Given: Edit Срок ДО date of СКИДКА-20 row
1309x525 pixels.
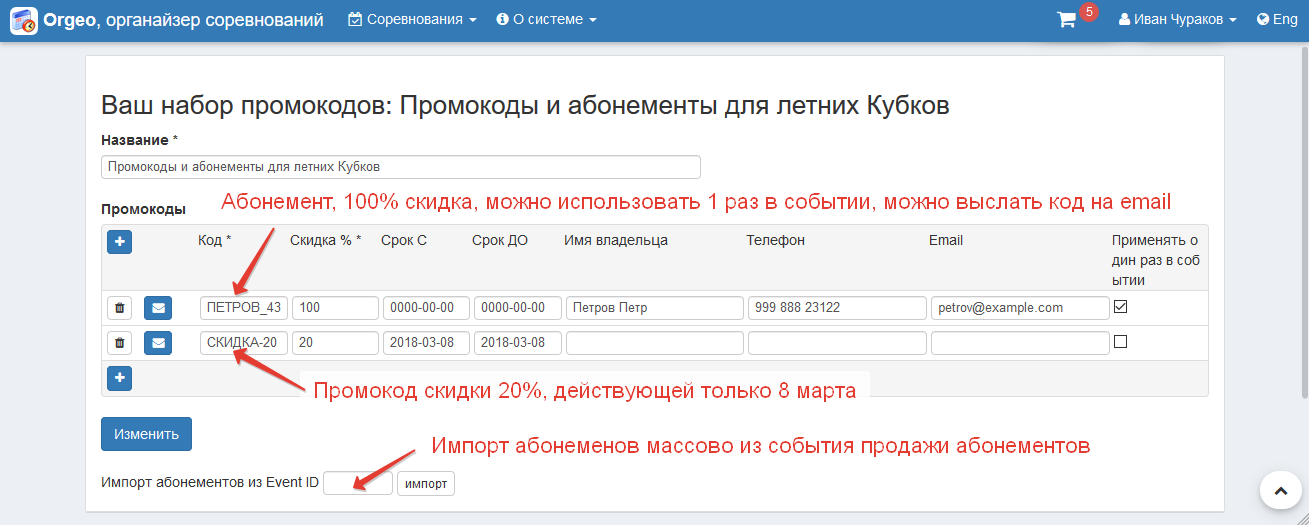Looking at the screenshot, I should point(517,343).
